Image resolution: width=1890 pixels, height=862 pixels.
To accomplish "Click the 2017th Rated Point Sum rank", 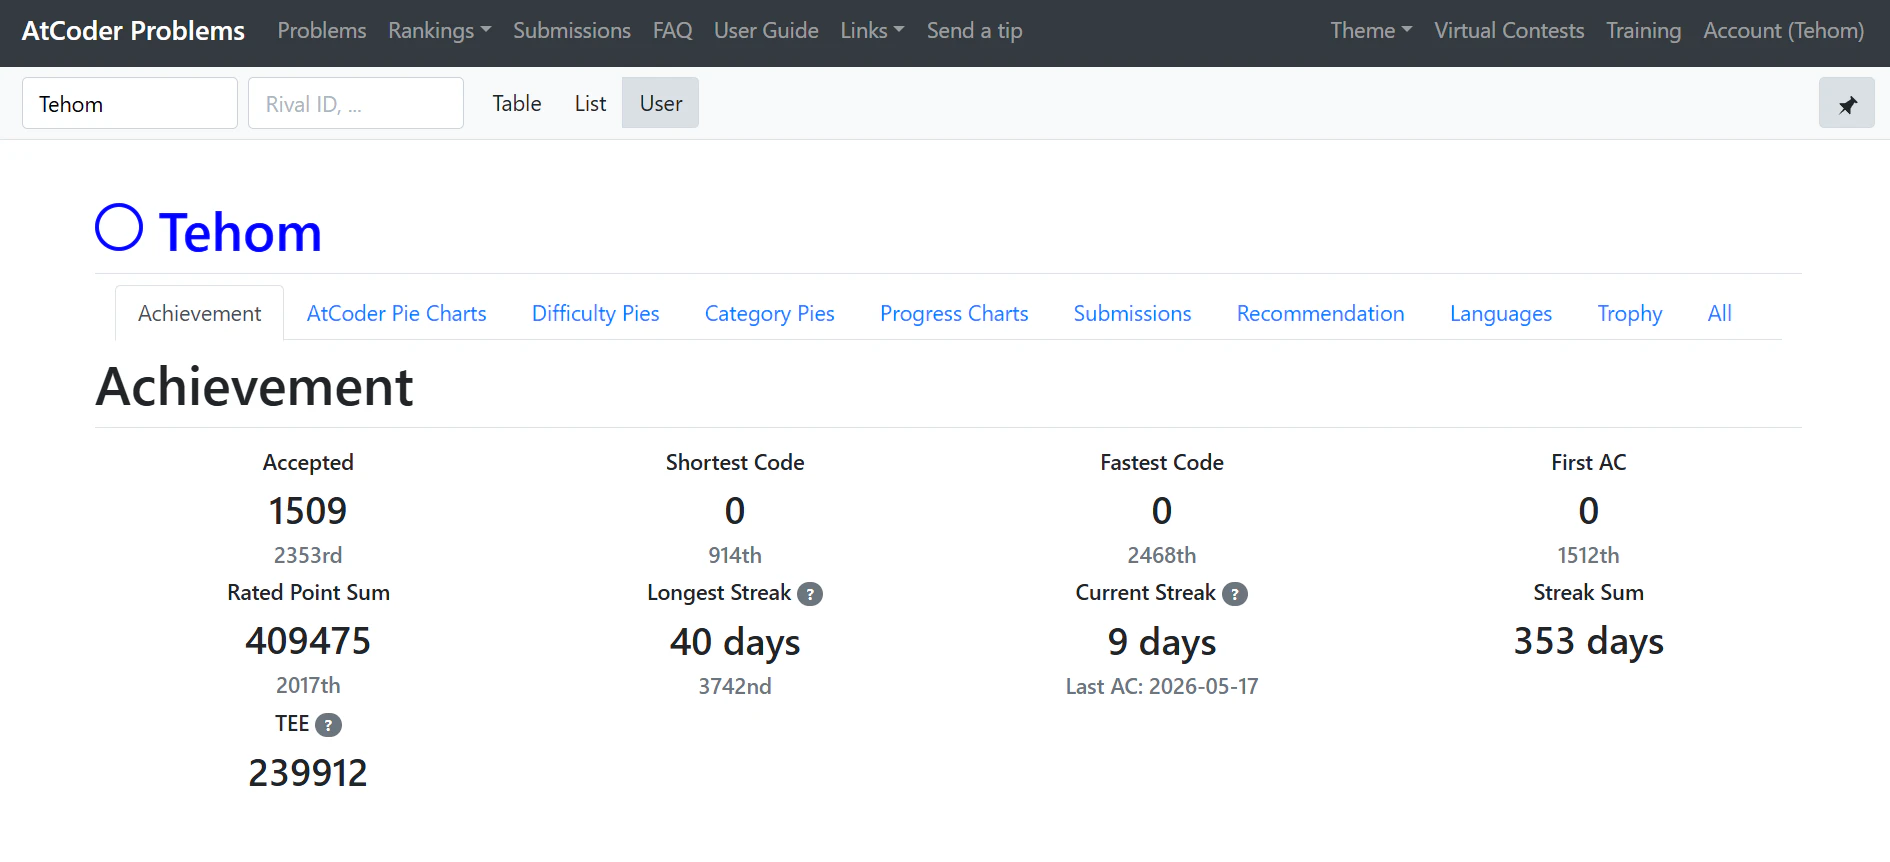I will tap(308, 685).
